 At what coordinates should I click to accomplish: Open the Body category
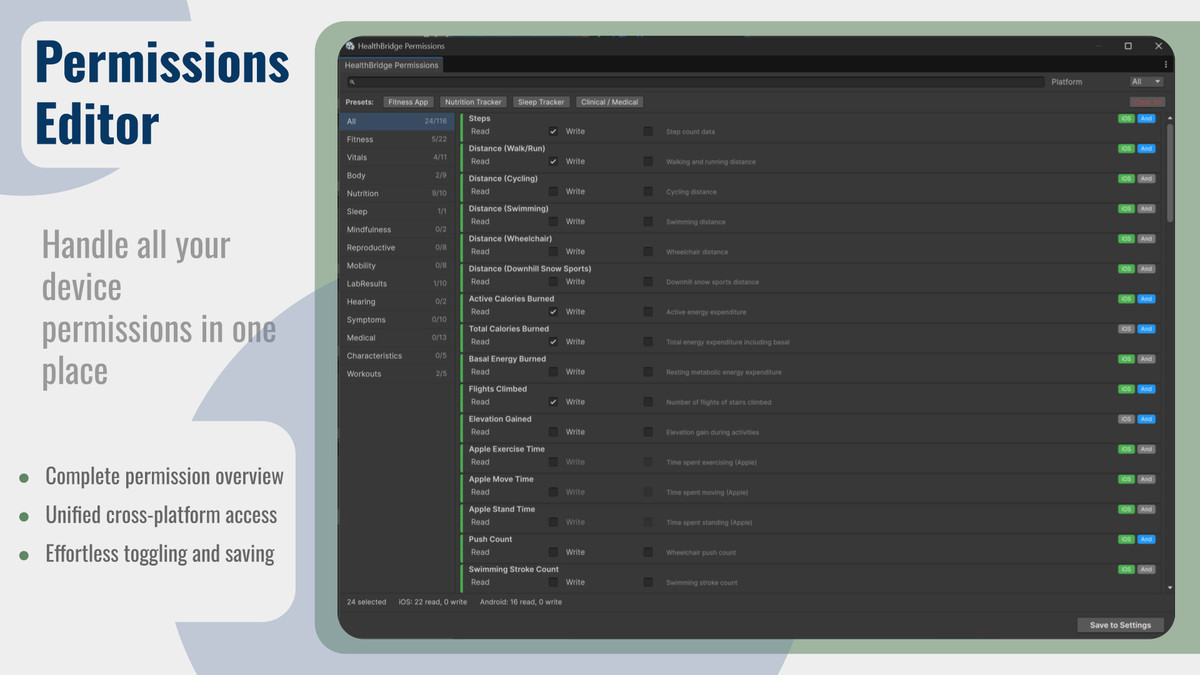397,175
